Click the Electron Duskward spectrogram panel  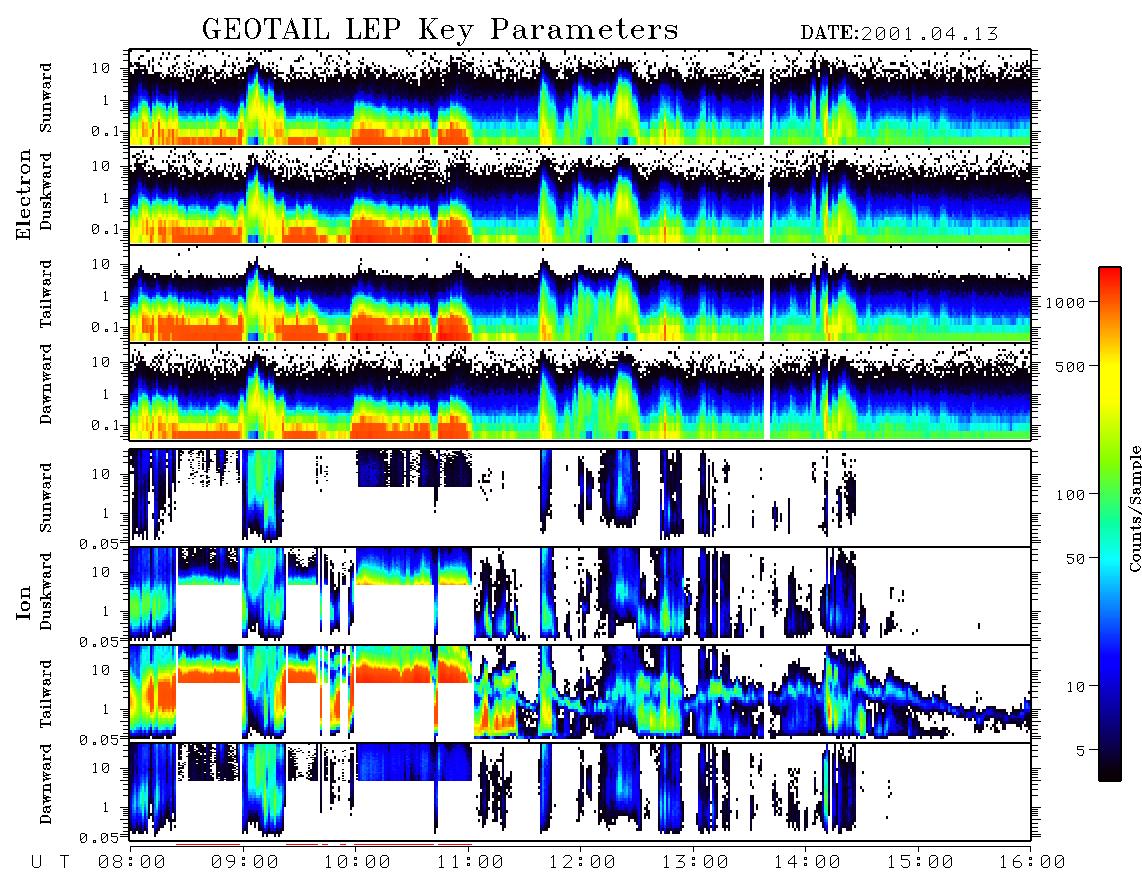[580, 195]
